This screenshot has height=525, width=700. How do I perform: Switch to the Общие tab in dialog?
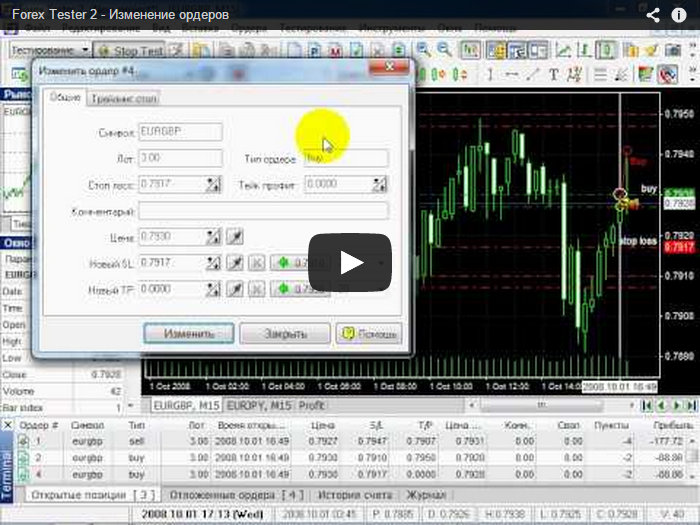coord(65,97)
